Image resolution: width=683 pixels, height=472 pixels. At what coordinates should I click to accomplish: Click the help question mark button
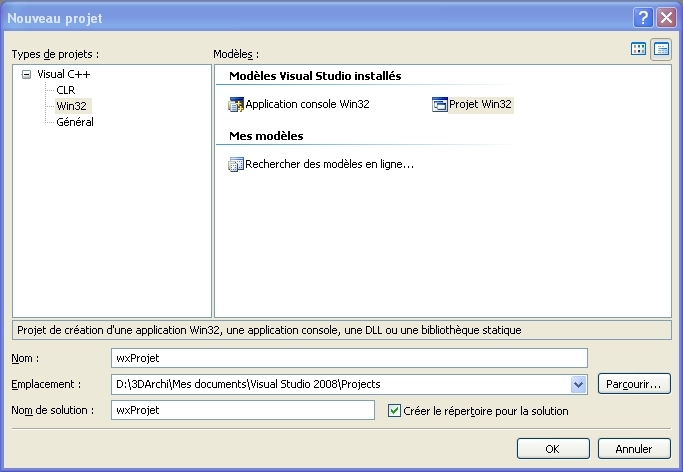click(641, 18)
